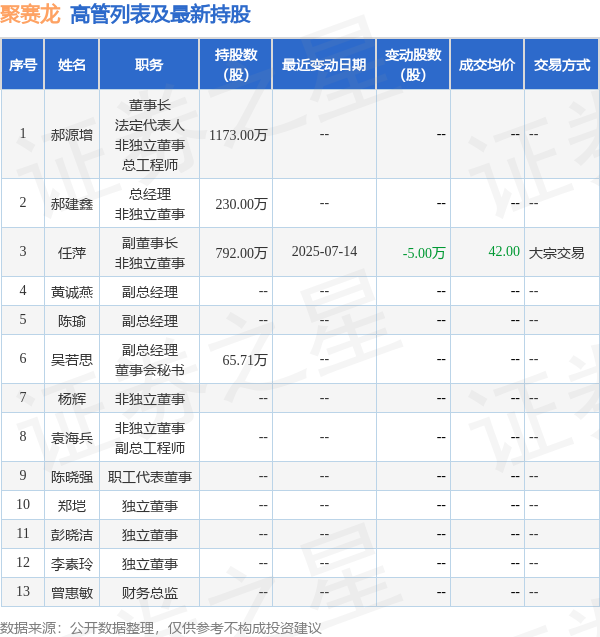Click the 1173.00万 shareholding value
This screenshot has height=637, width=600.
click(x=238, y=135)
